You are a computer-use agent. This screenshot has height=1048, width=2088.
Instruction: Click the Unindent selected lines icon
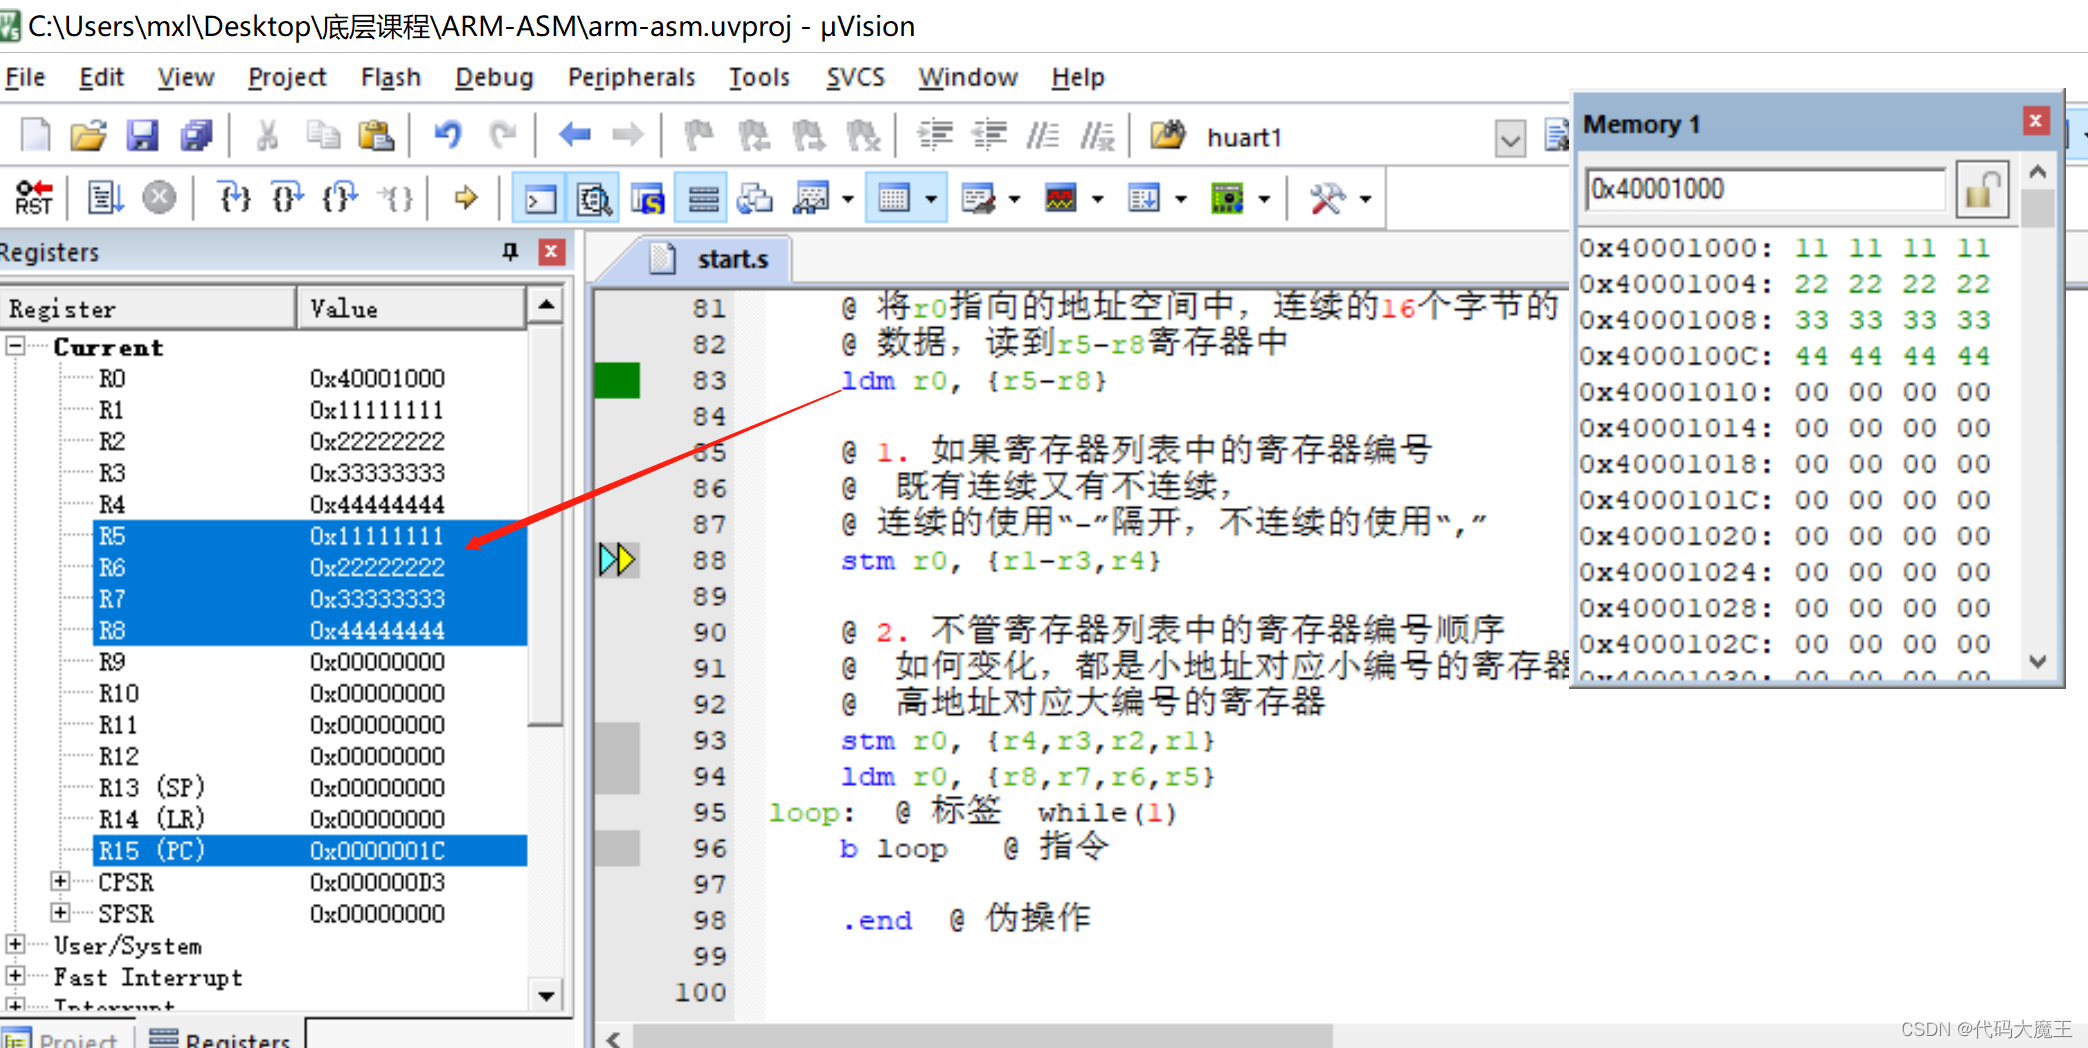989,135
